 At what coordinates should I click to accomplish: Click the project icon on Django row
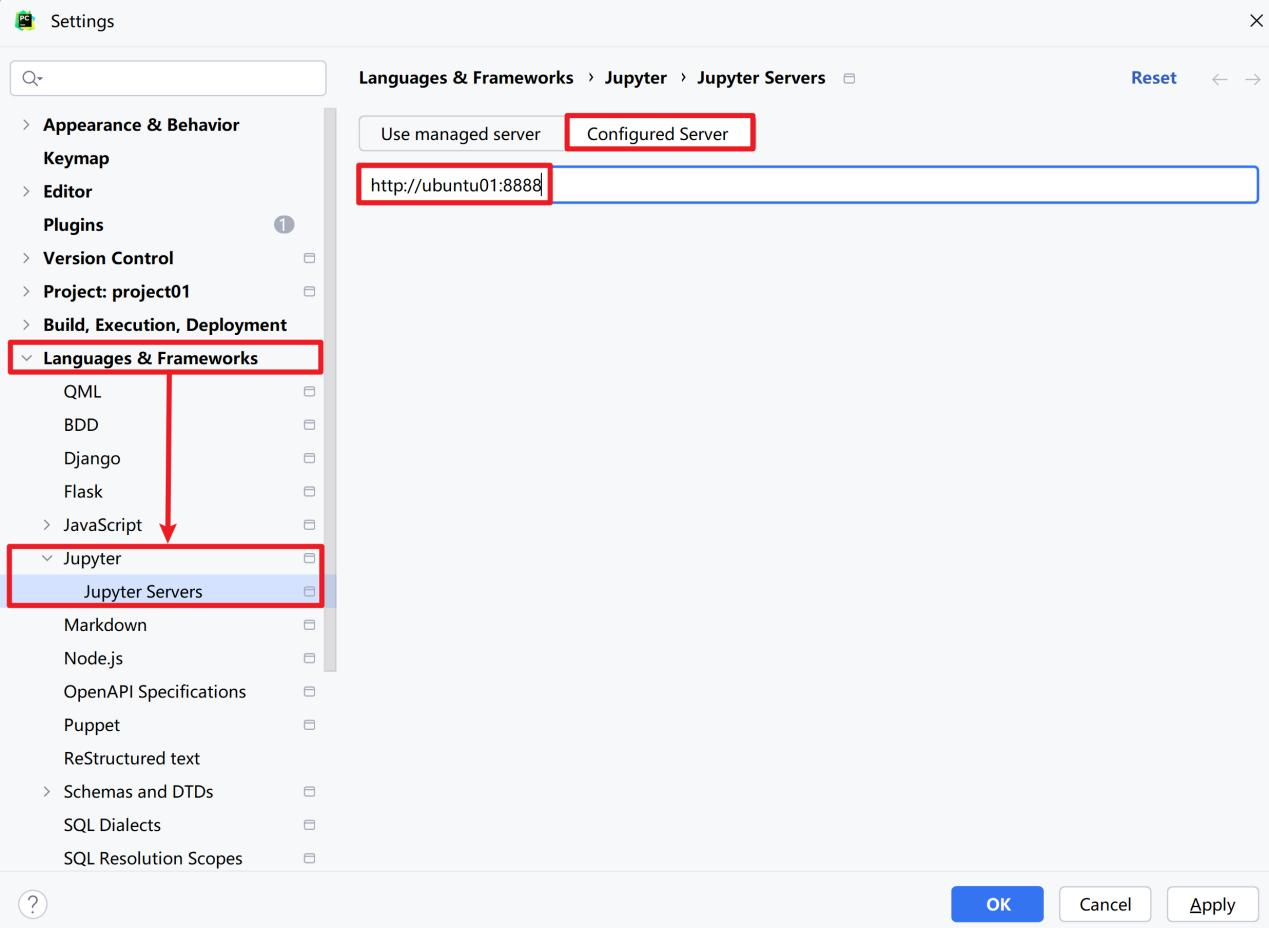tap(309, 458)
